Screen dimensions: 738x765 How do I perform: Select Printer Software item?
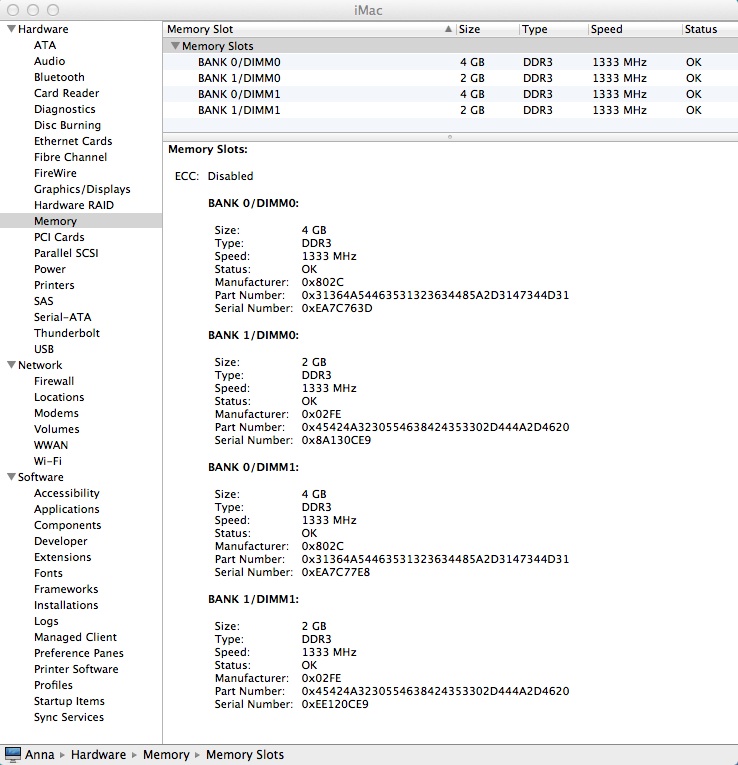point(76,669)
